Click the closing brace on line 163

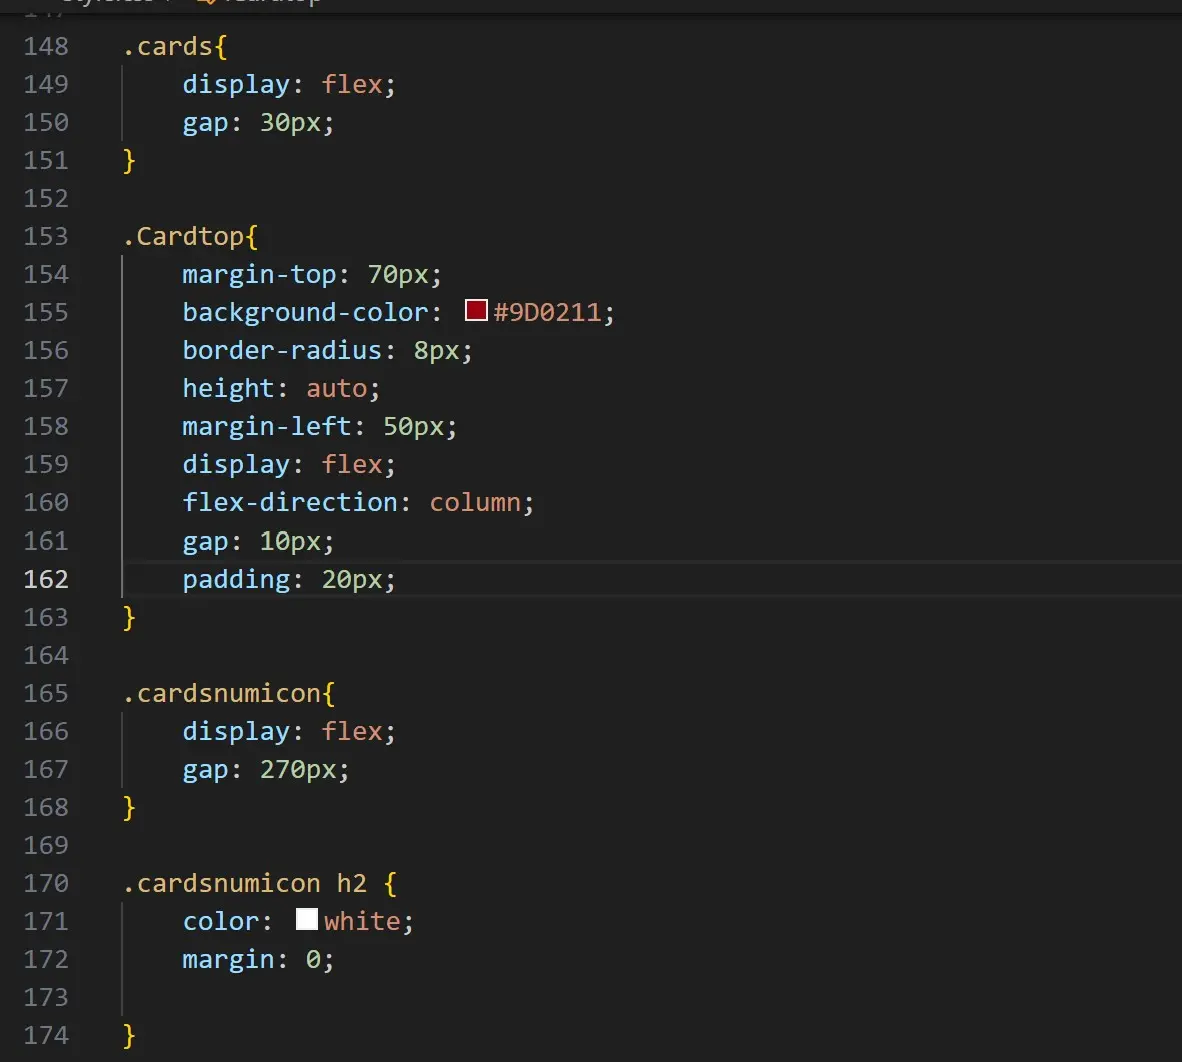(129, 618)
